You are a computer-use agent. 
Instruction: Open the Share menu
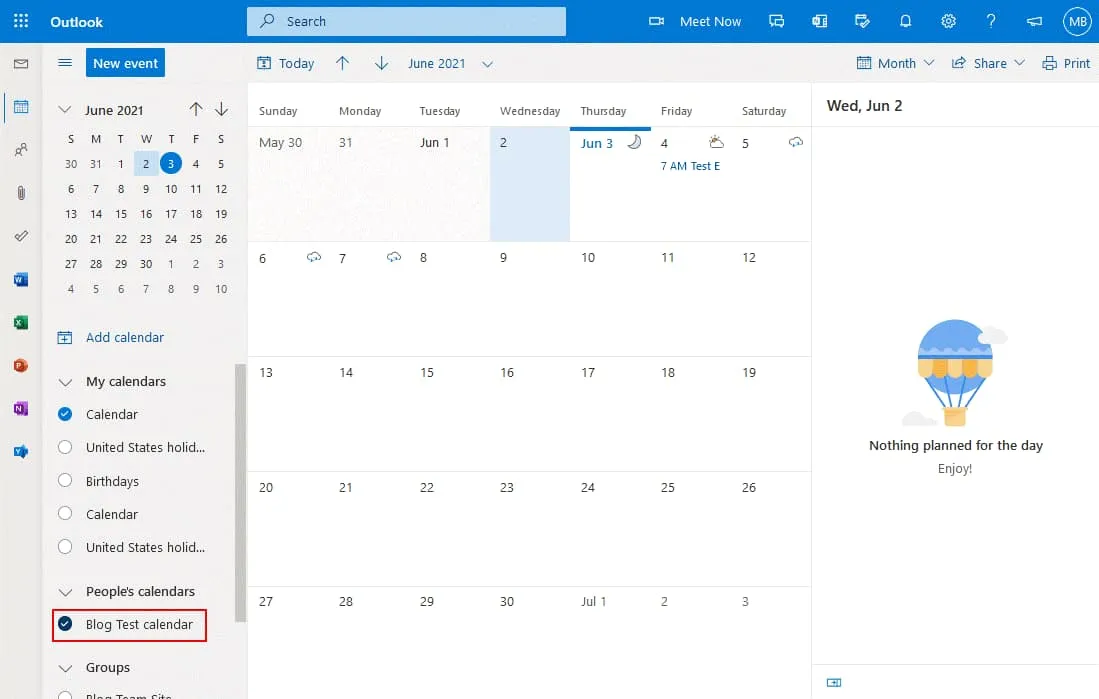[x=988, y=63]
